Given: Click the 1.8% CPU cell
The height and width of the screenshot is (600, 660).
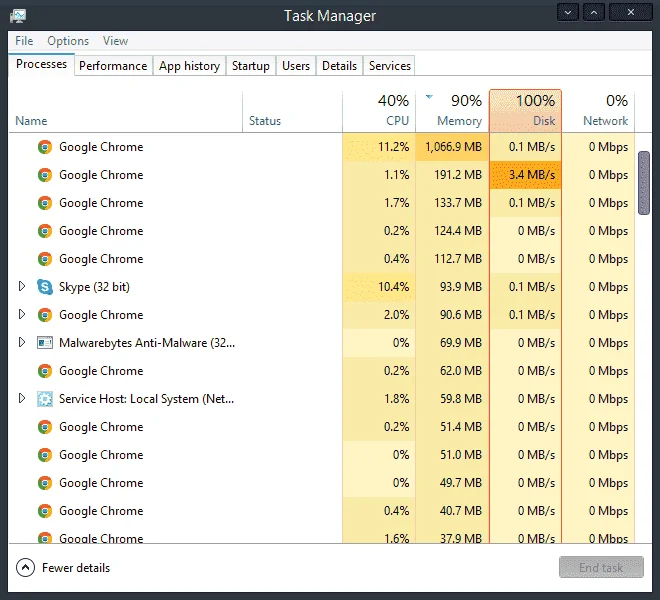Looking at the screenshot, I should (x=379, y=399).
